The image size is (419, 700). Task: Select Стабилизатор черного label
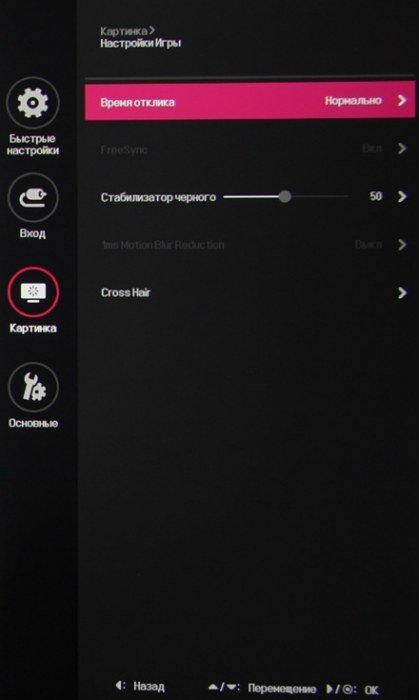158,197
